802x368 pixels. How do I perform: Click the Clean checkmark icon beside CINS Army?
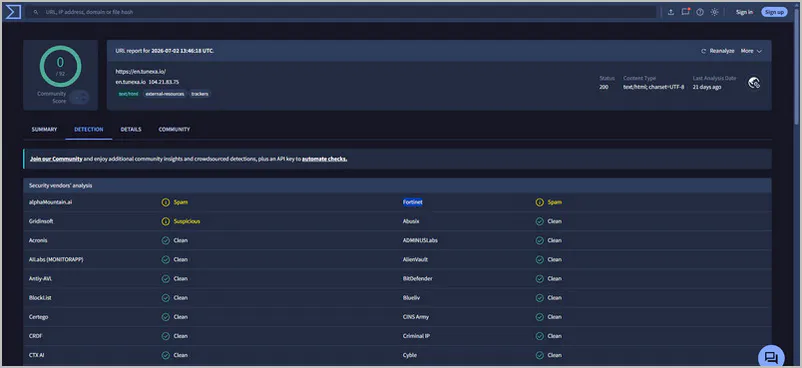coord(539,317)
